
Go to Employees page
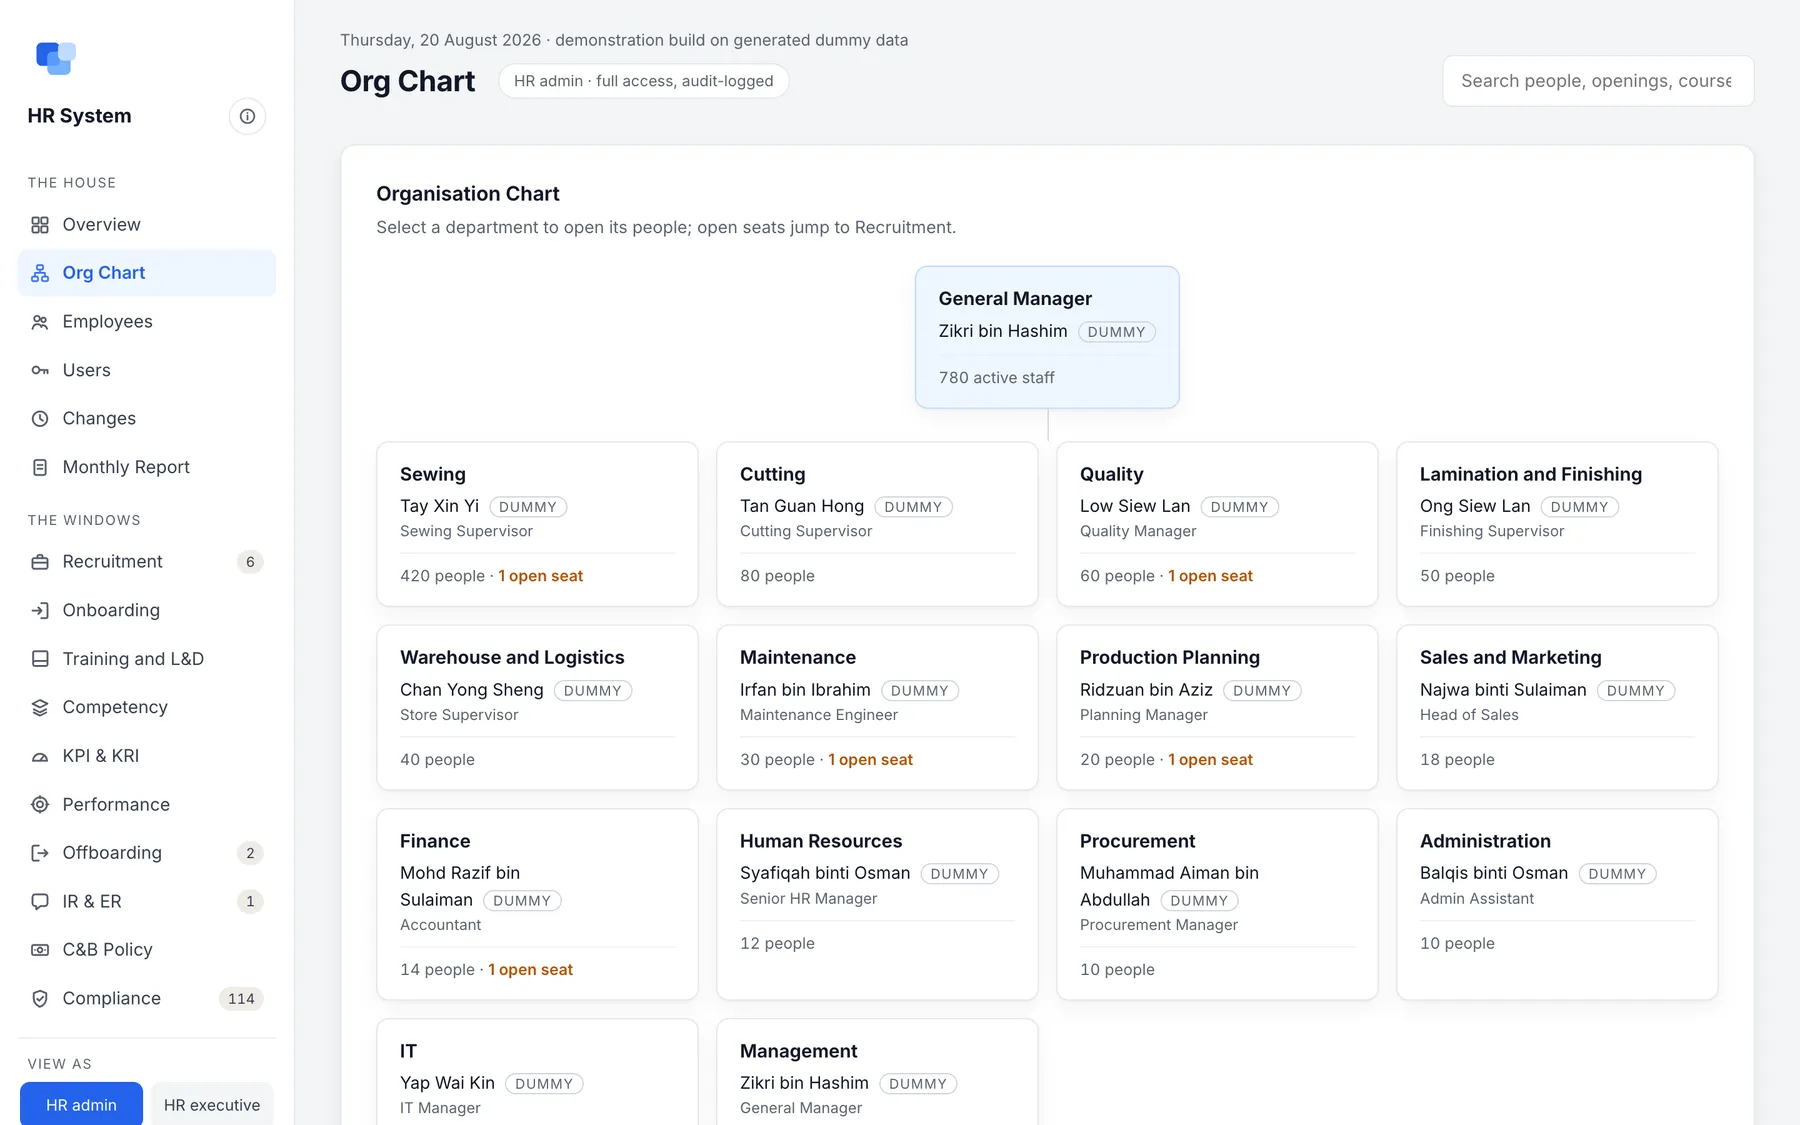(x=147, y=322)
